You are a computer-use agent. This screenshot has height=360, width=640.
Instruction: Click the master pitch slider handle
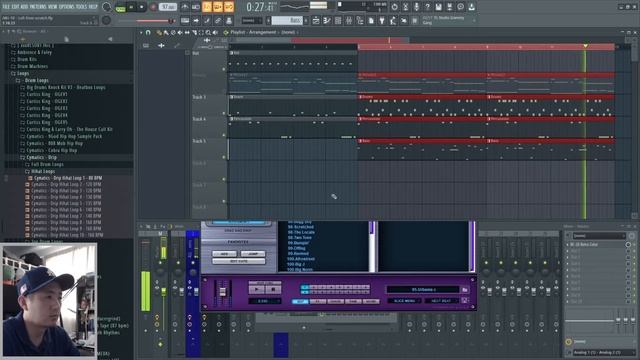click(171, 20)
